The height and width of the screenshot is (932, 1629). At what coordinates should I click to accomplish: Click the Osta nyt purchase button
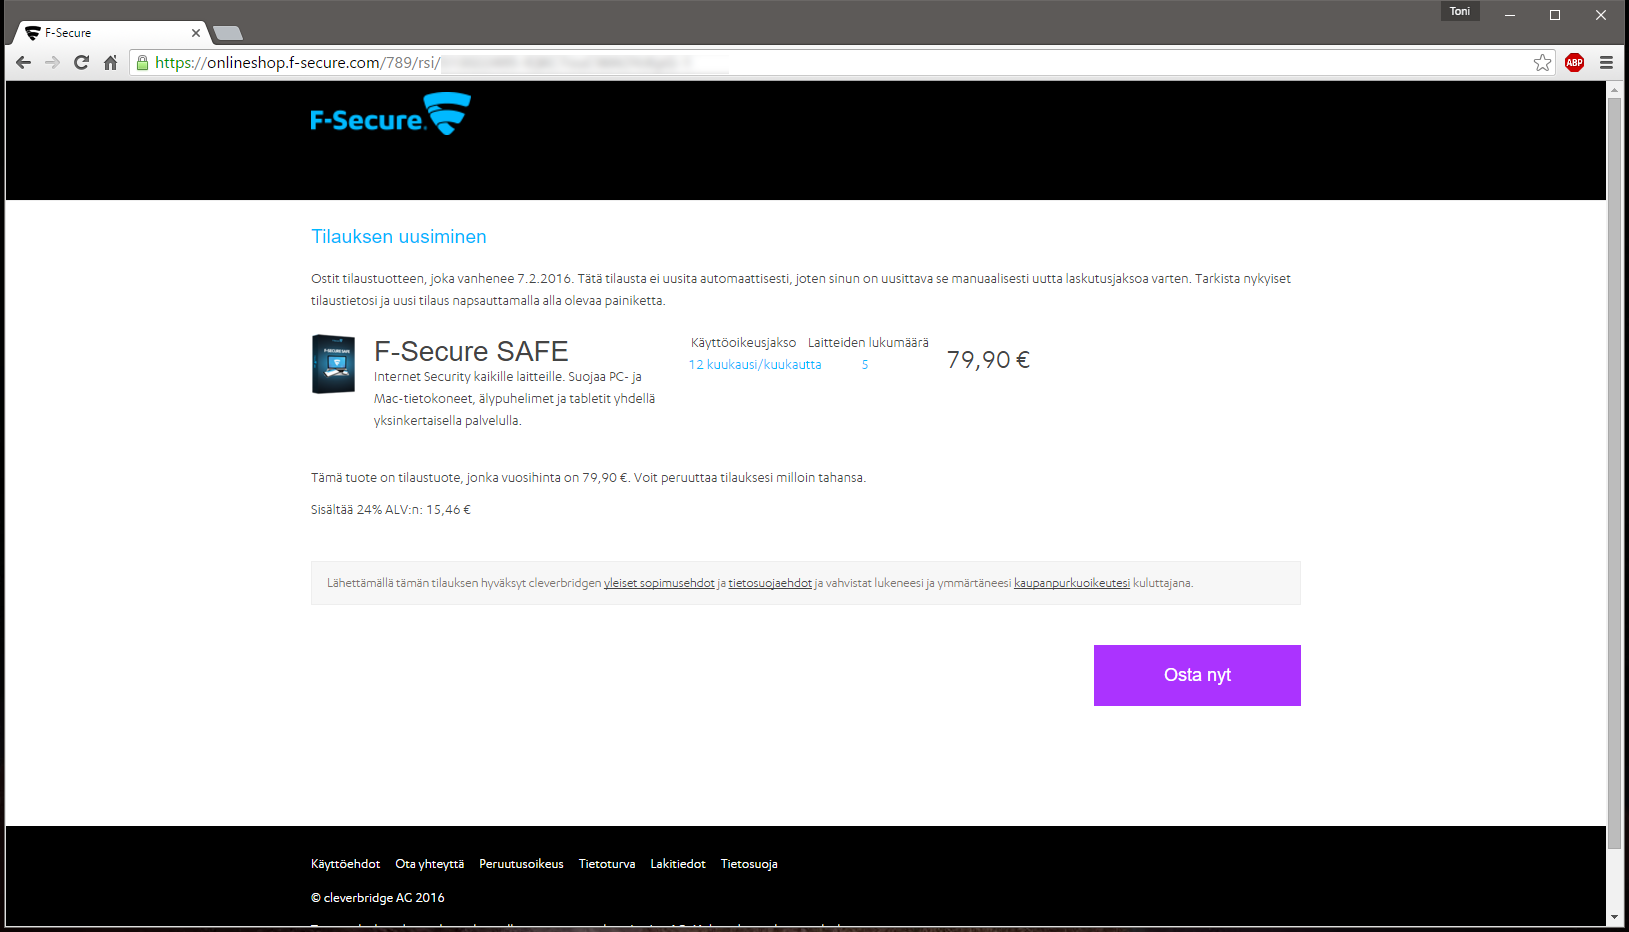1197,675
